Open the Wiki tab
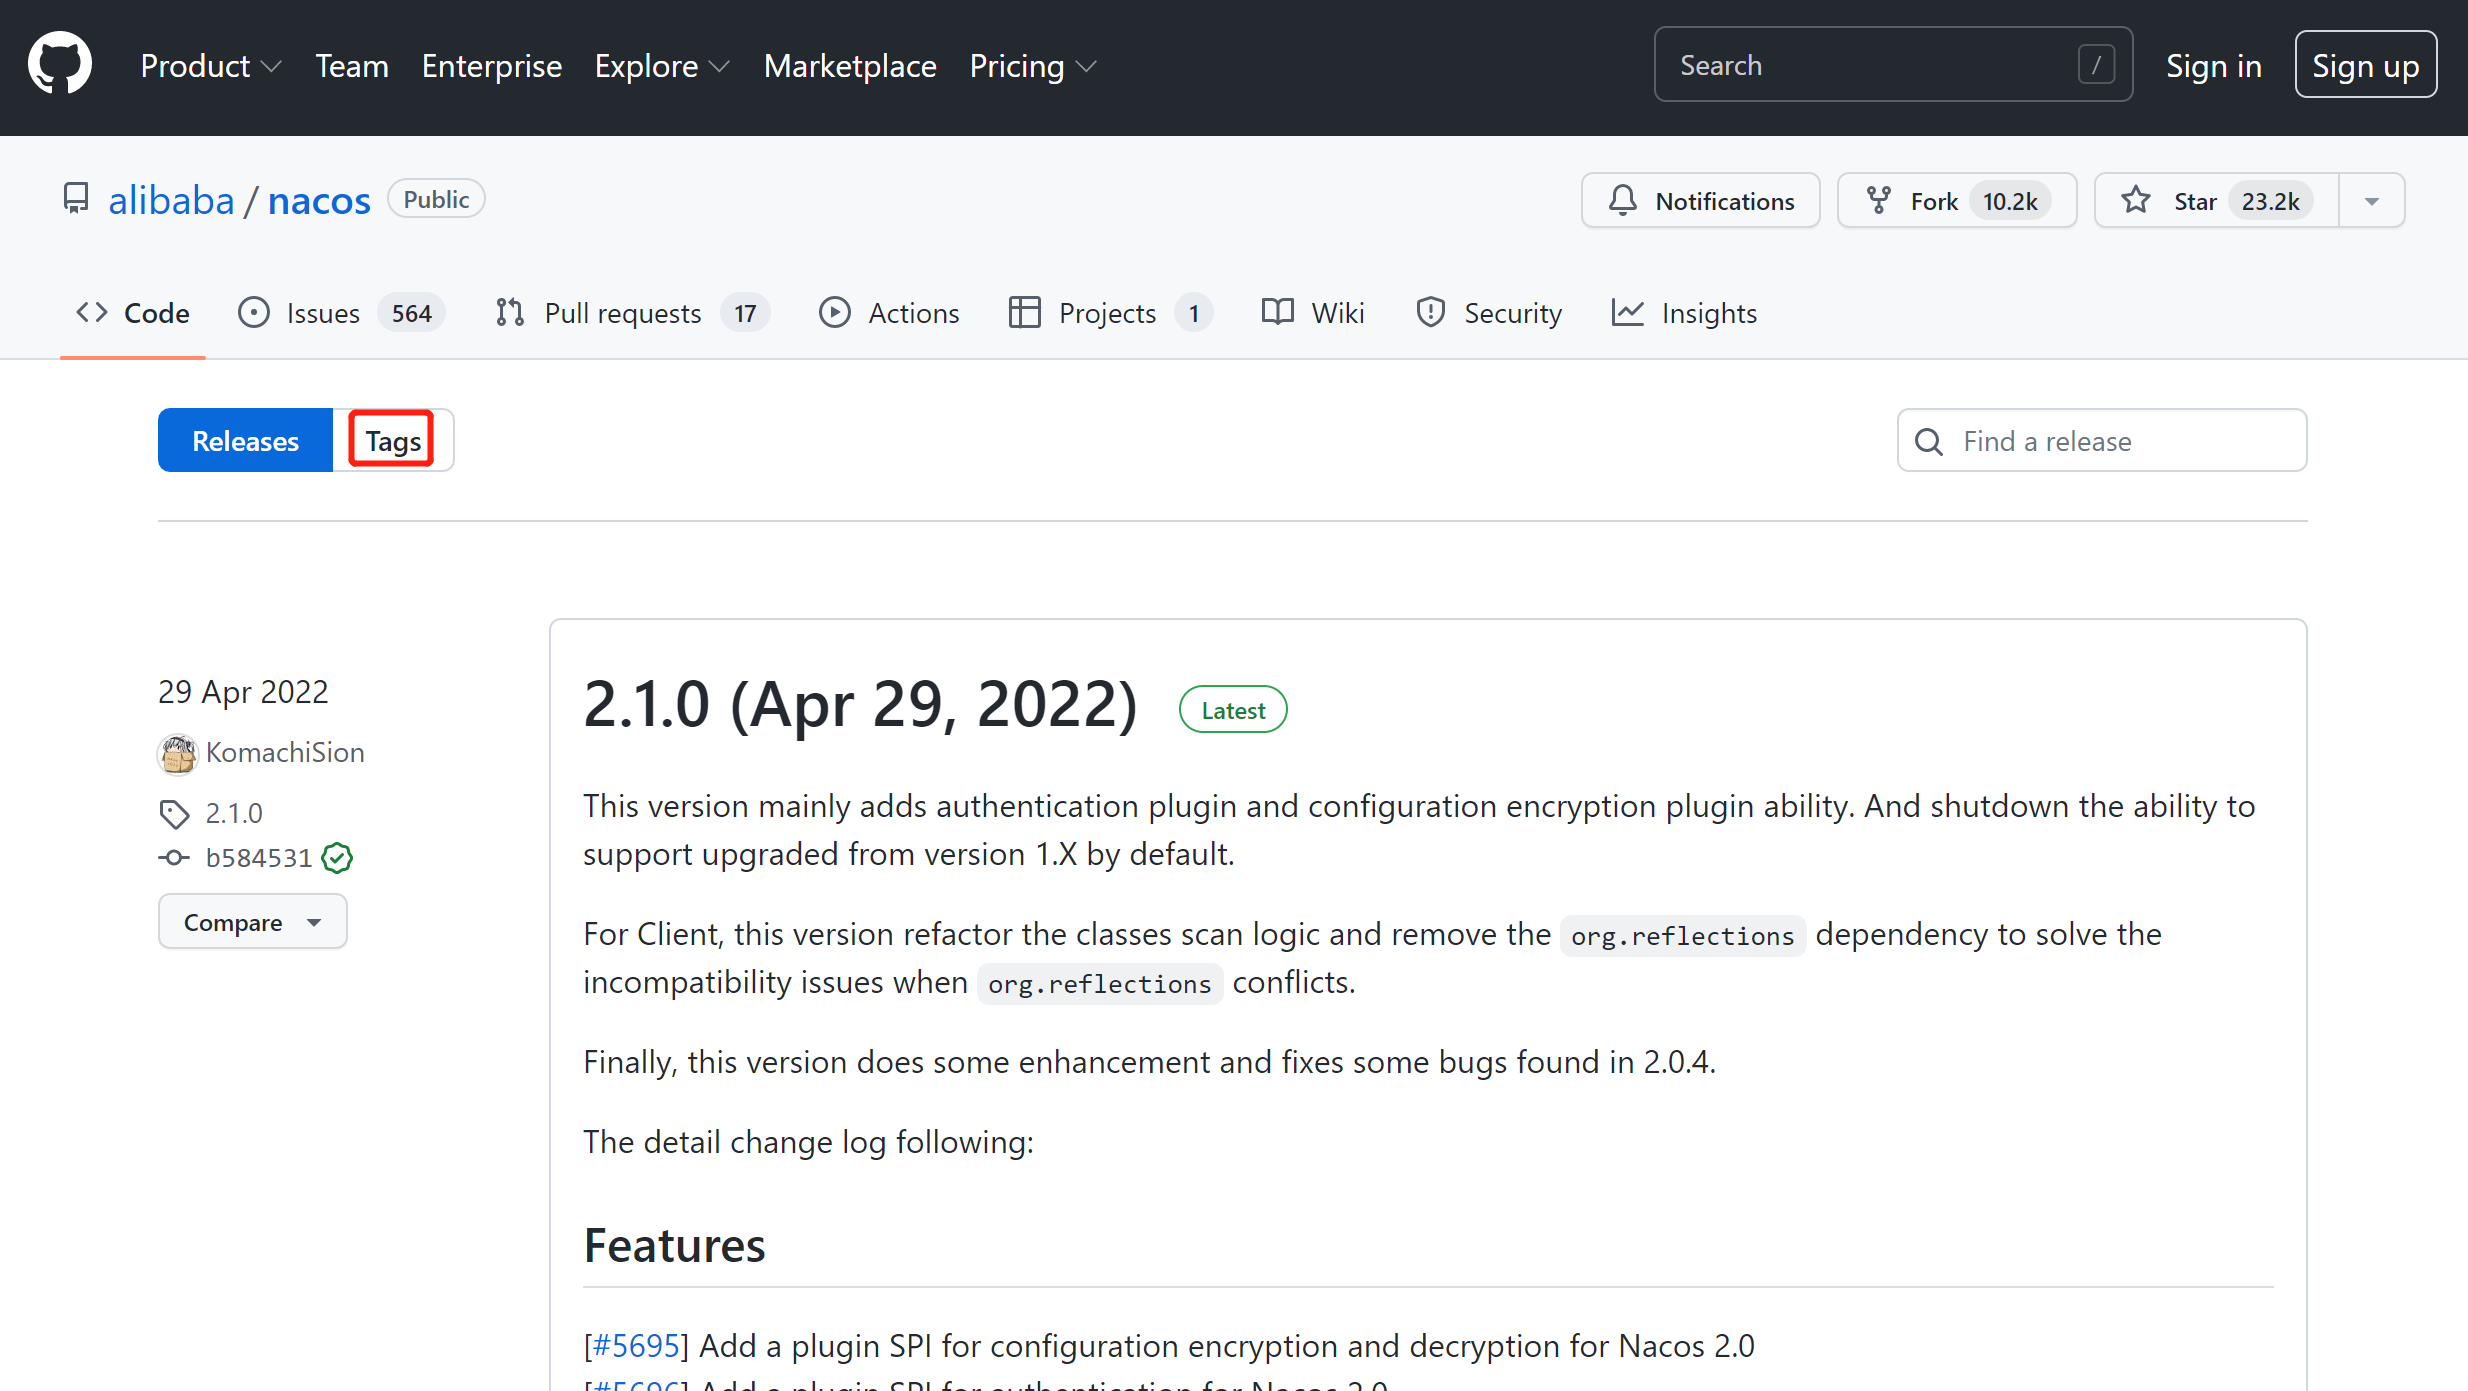This screenshot has width=2468, height=1391. click(x=1312, y=313)
